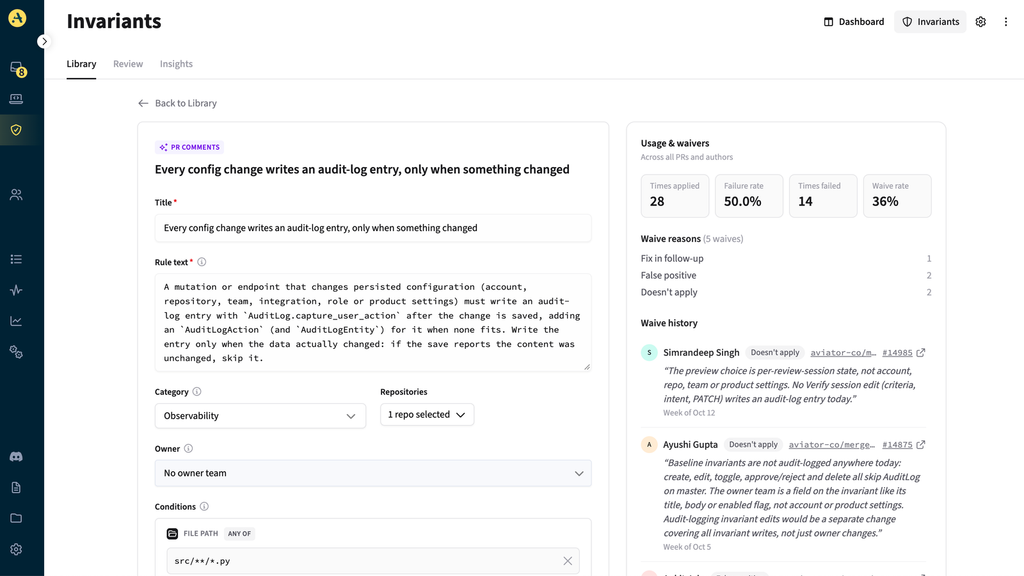Open the settings gear at sidebar bottom
The width and height of the screenshot is (1024, 576).
(x=16, y=549)
